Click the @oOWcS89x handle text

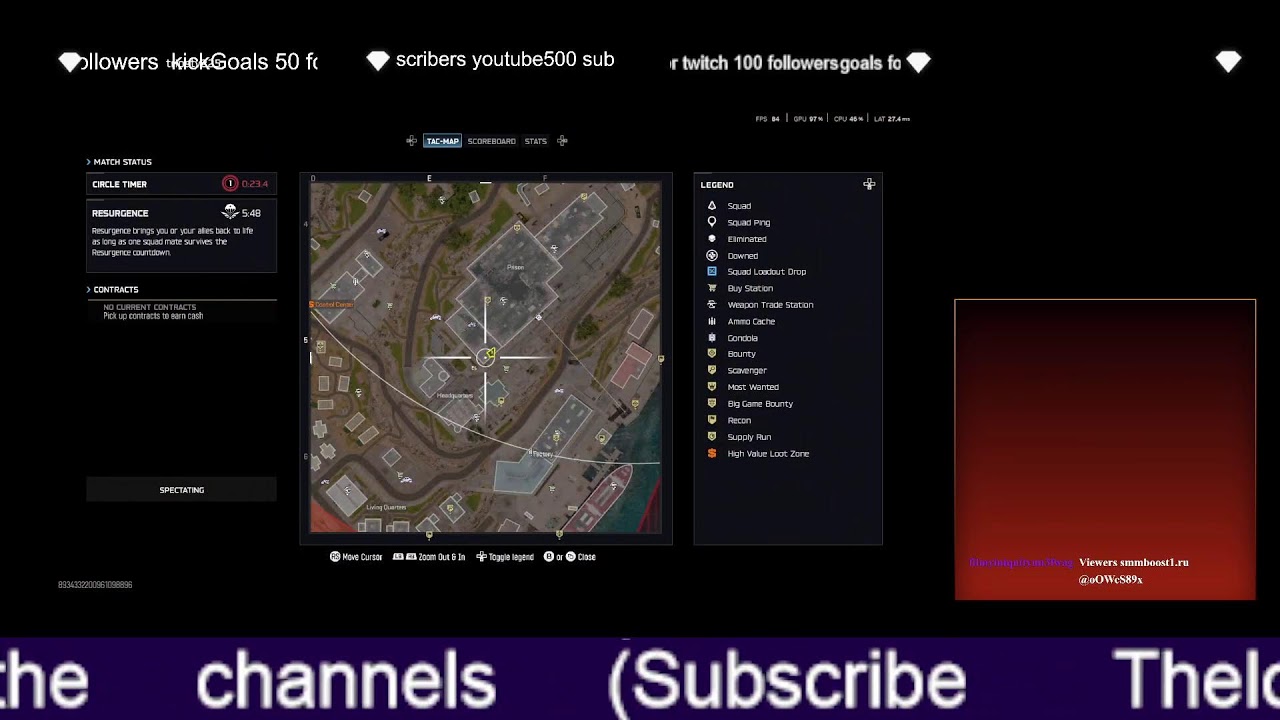pos(1110,580)
